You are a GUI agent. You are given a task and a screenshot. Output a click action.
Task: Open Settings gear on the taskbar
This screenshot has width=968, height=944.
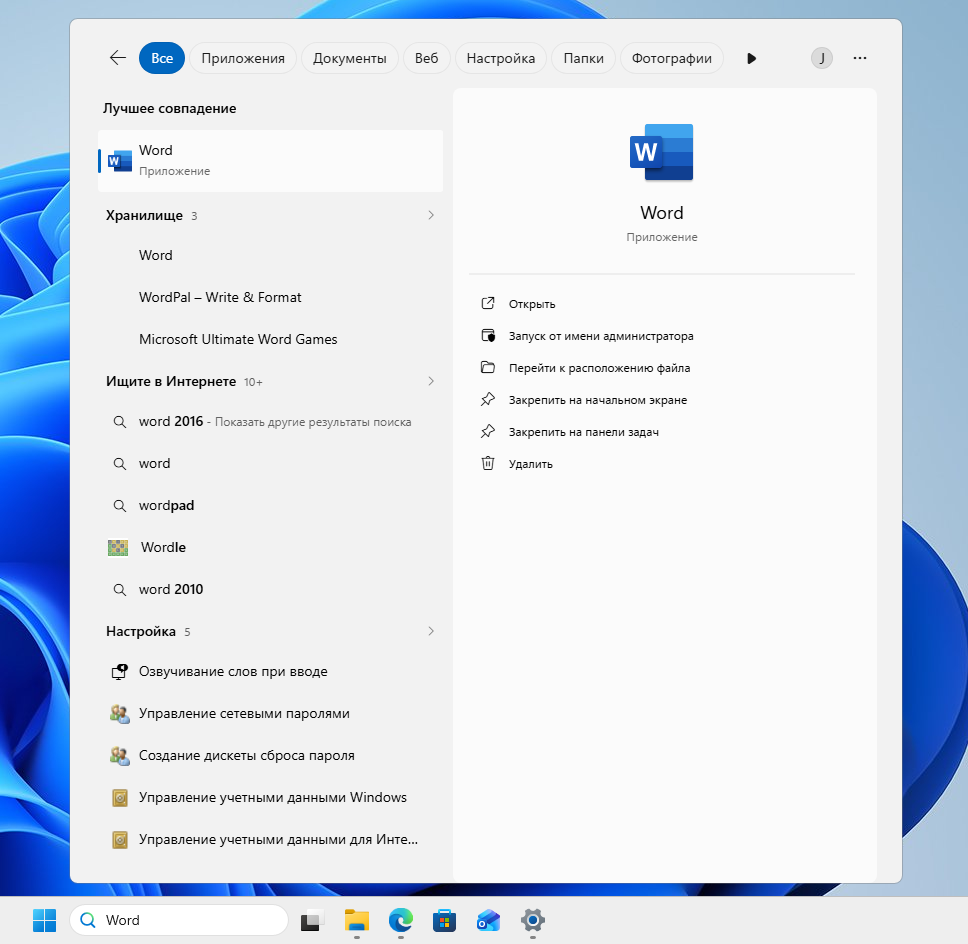[x=533, y=921]
